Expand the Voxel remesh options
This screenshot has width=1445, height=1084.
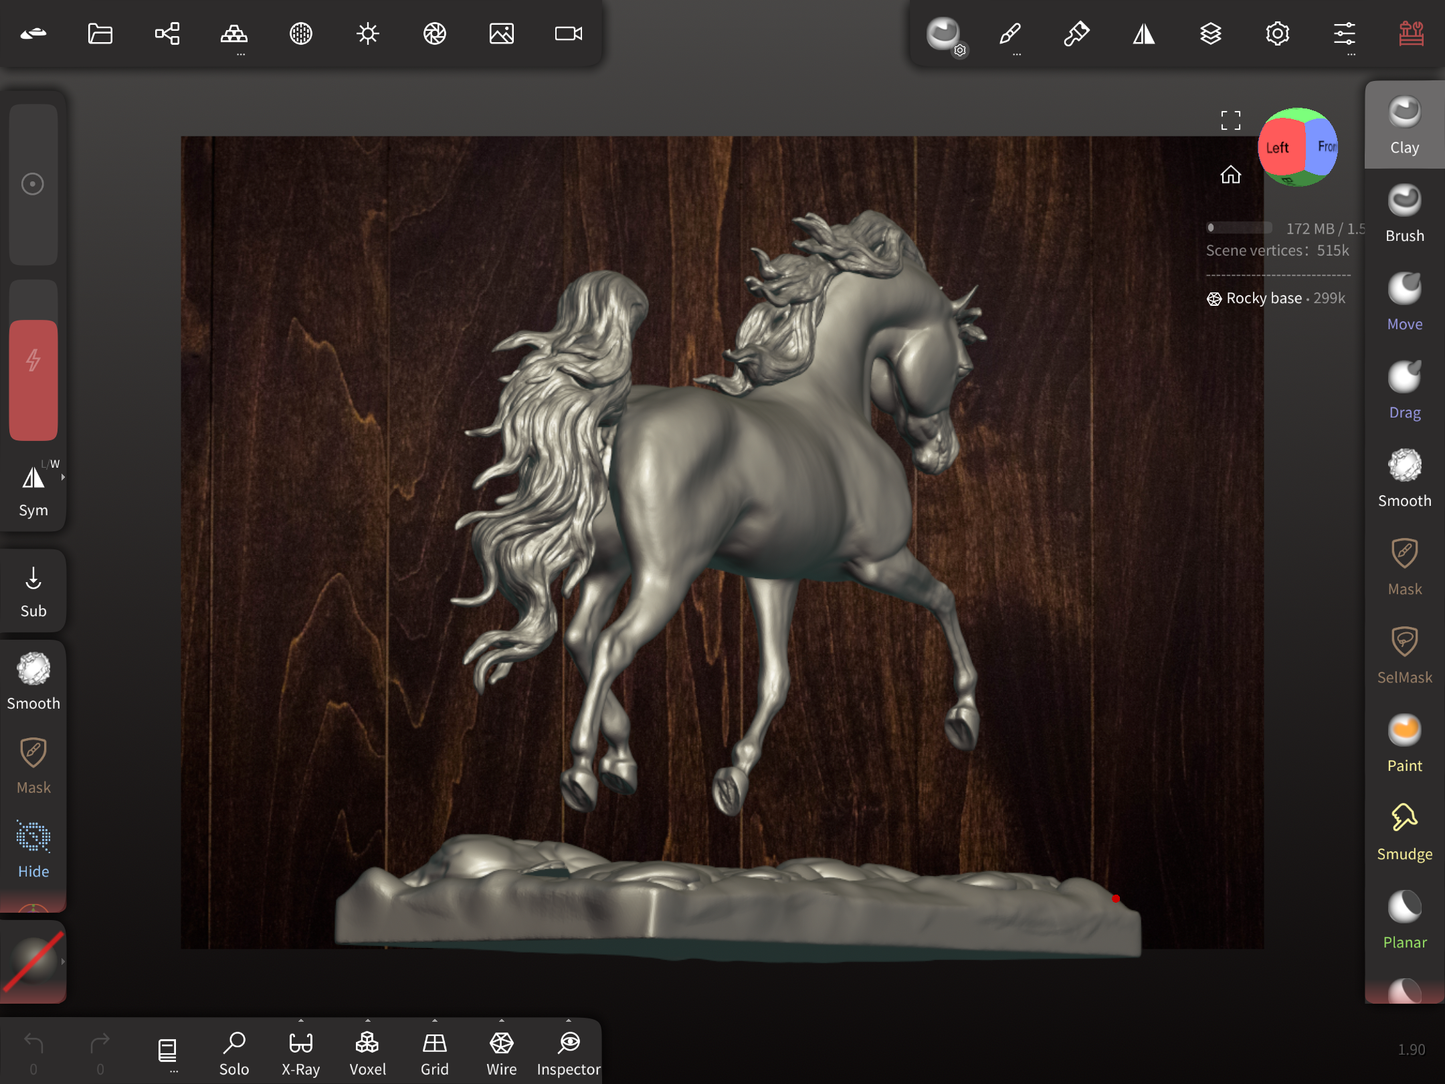pos(367,1022)
